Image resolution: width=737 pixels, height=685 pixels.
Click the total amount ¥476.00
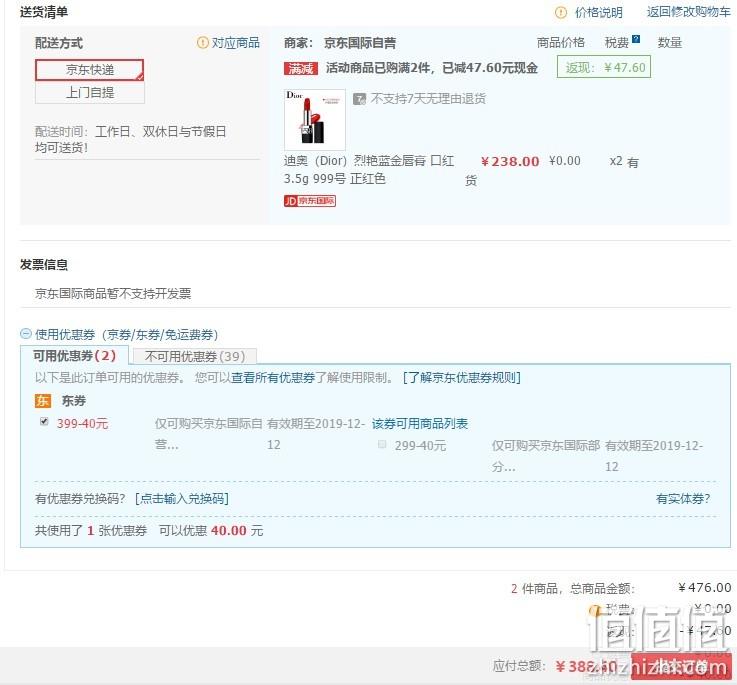pos(705,588)
